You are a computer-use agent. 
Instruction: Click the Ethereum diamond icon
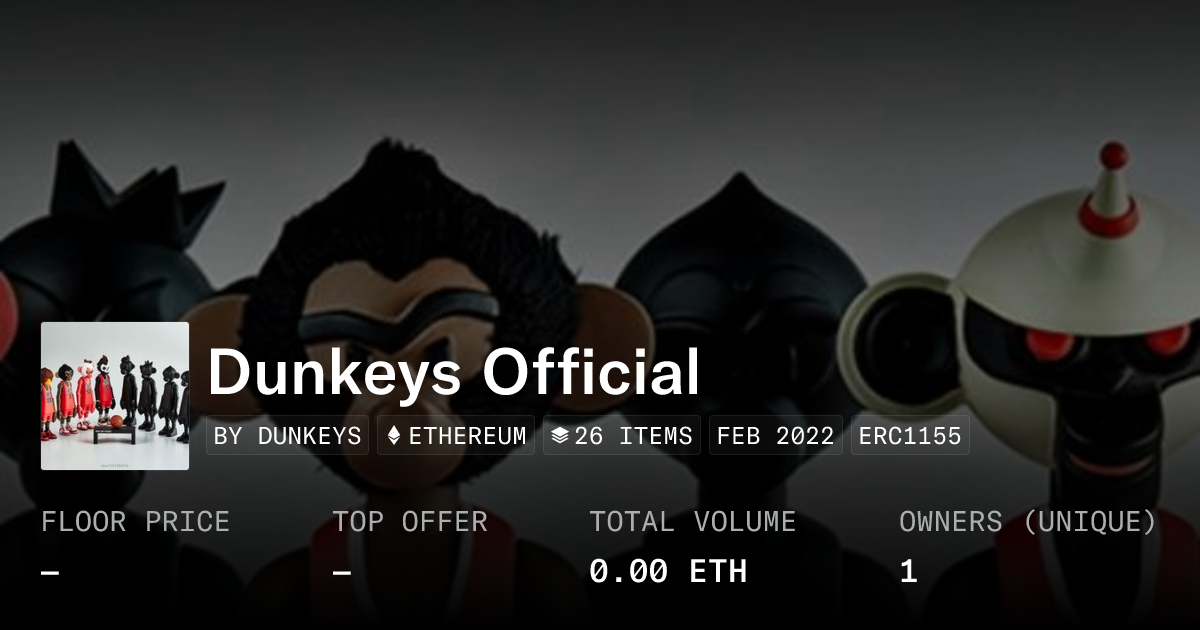pos(394,436)
